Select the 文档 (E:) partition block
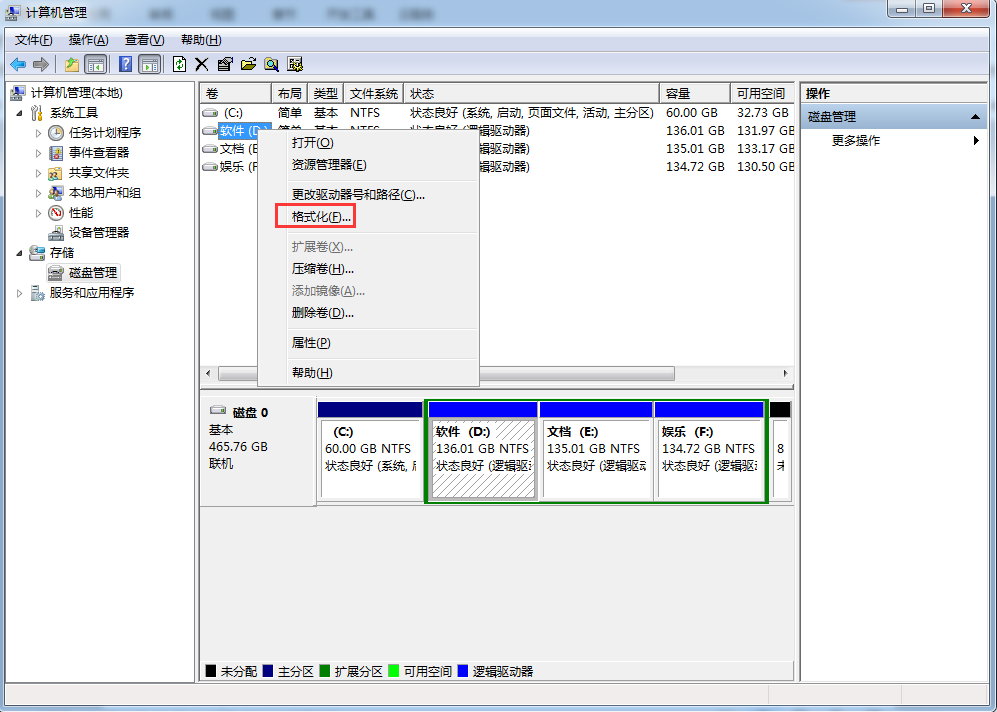The image size is (997, 712). click(x=596, y=451)
